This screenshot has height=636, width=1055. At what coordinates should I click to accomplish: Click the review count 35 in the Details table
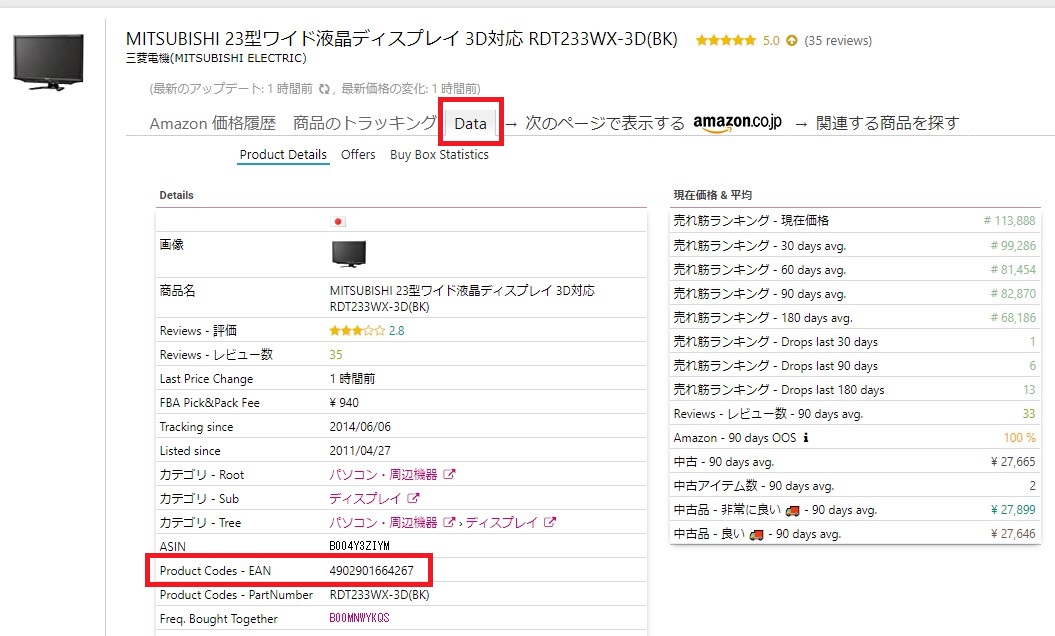(336, 355)
